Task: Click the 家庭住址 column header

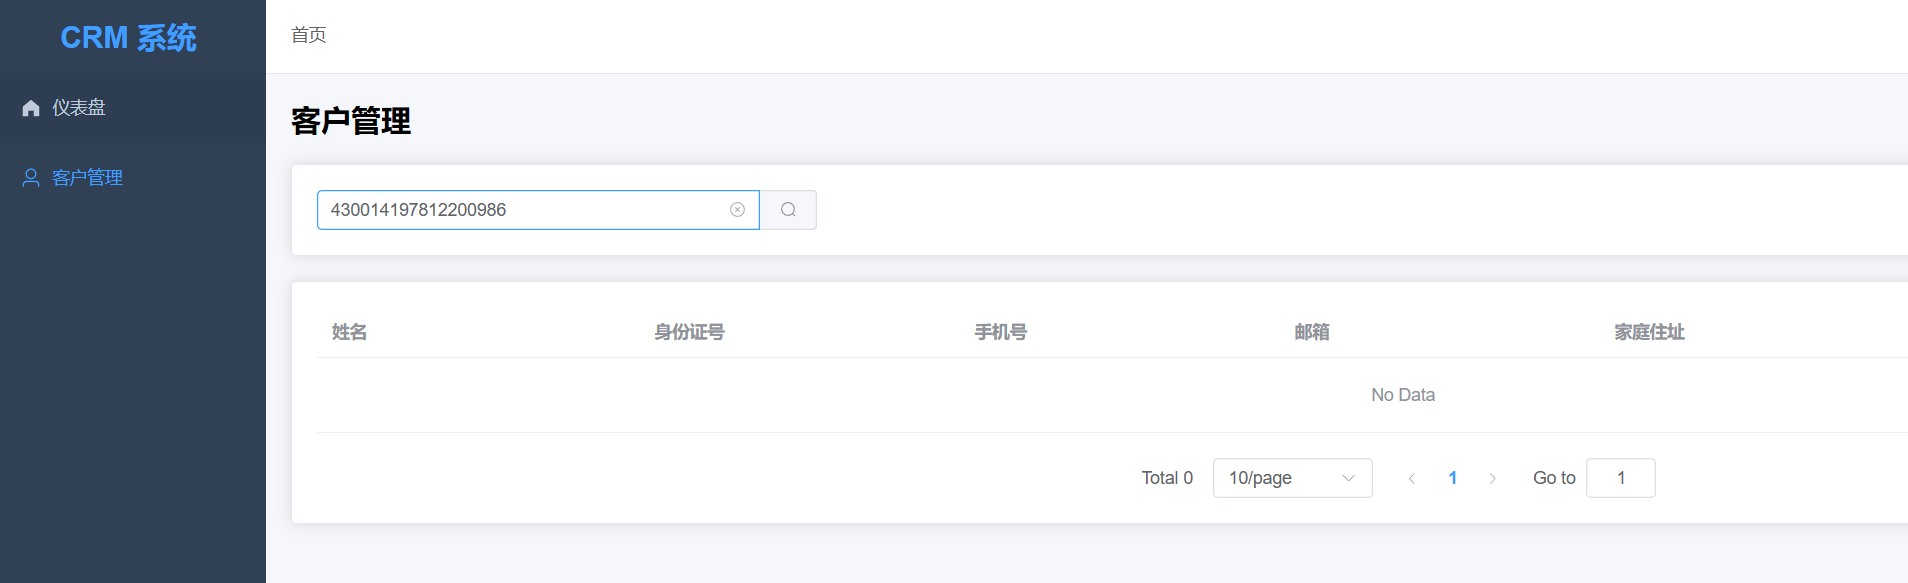Action: 1649,332
